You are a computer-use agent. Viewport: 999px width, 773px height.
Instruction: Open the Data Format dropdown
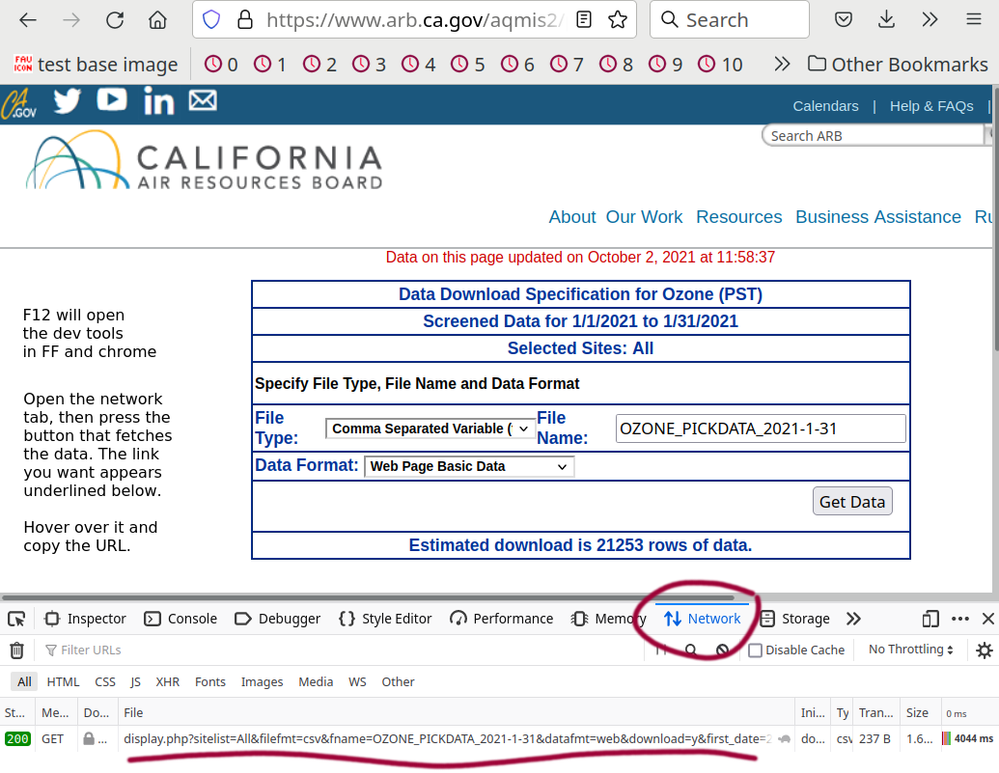point(469,466)
